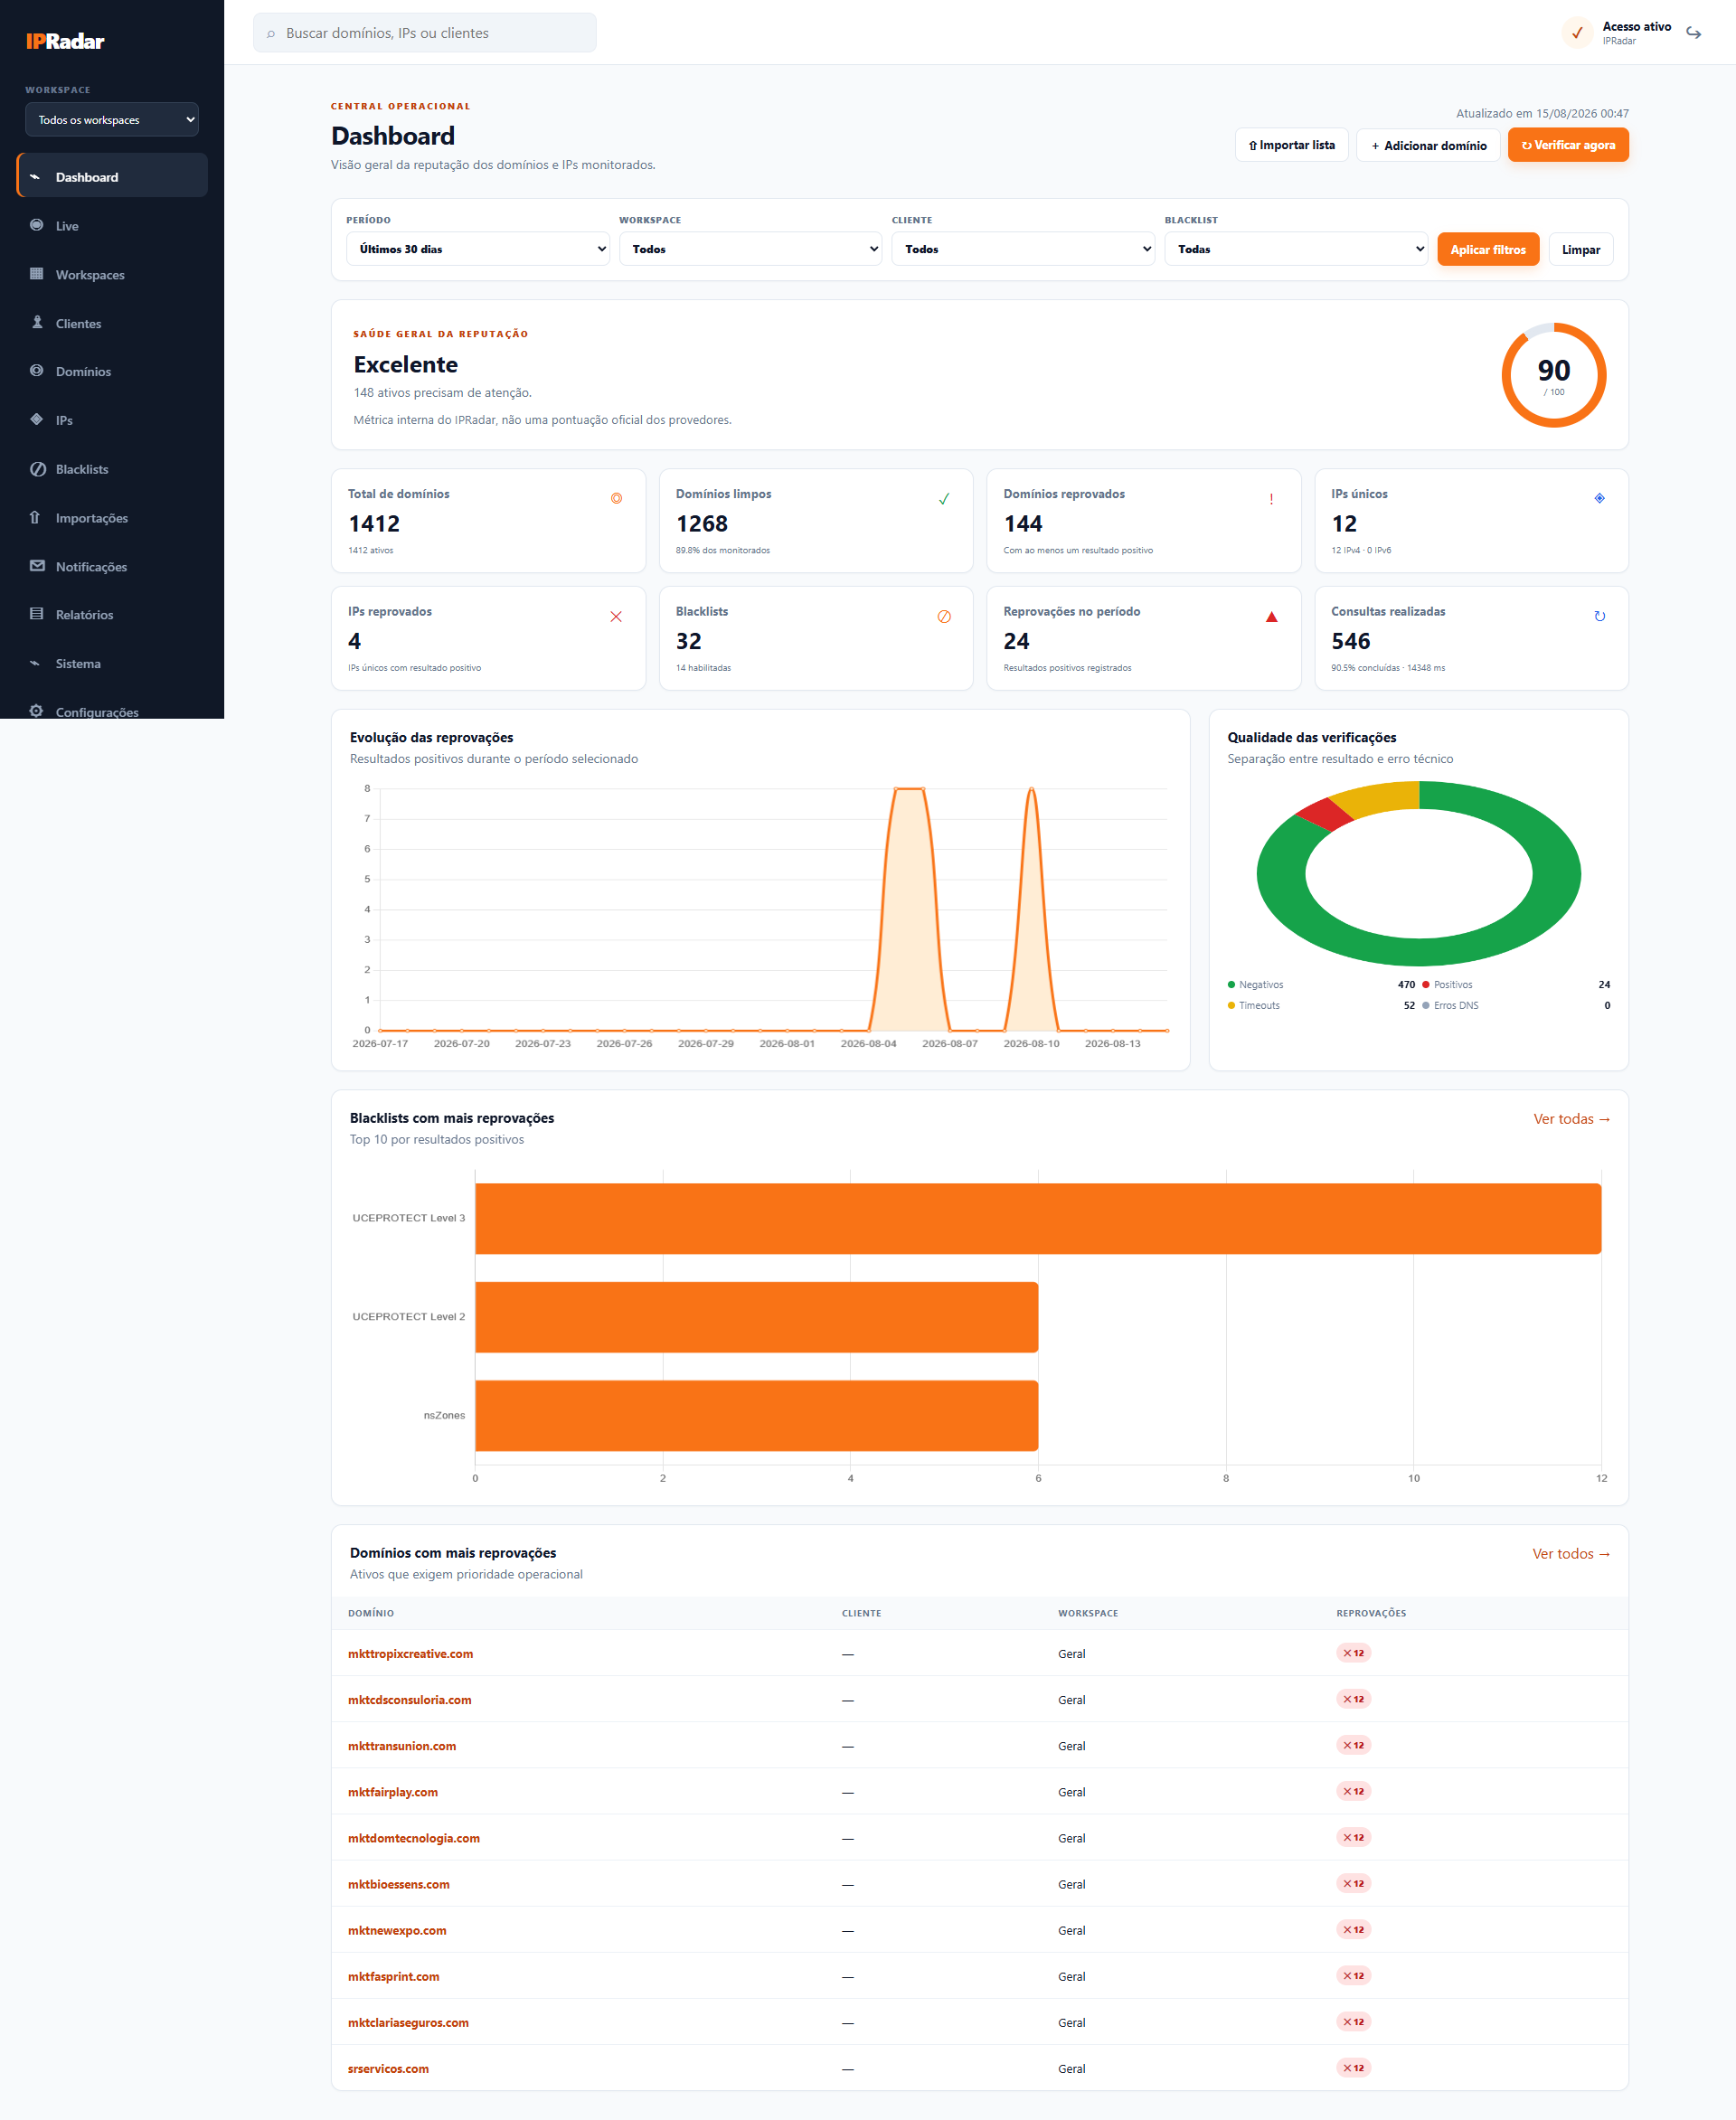Click the IPRadar logo
The image size is (1736, 2120).
click(65, 41)
